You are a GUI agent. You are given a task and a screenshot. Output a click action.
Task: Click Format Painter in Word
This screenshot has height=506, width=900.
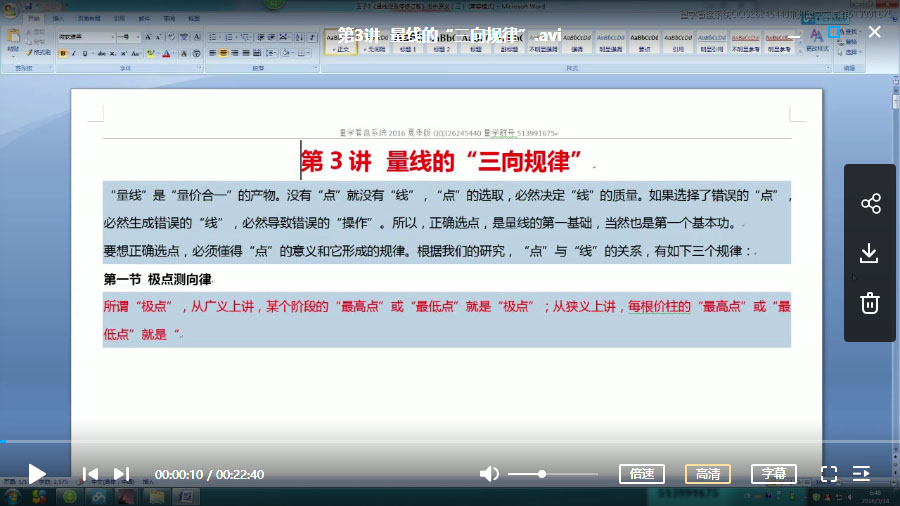pos(38,53)
